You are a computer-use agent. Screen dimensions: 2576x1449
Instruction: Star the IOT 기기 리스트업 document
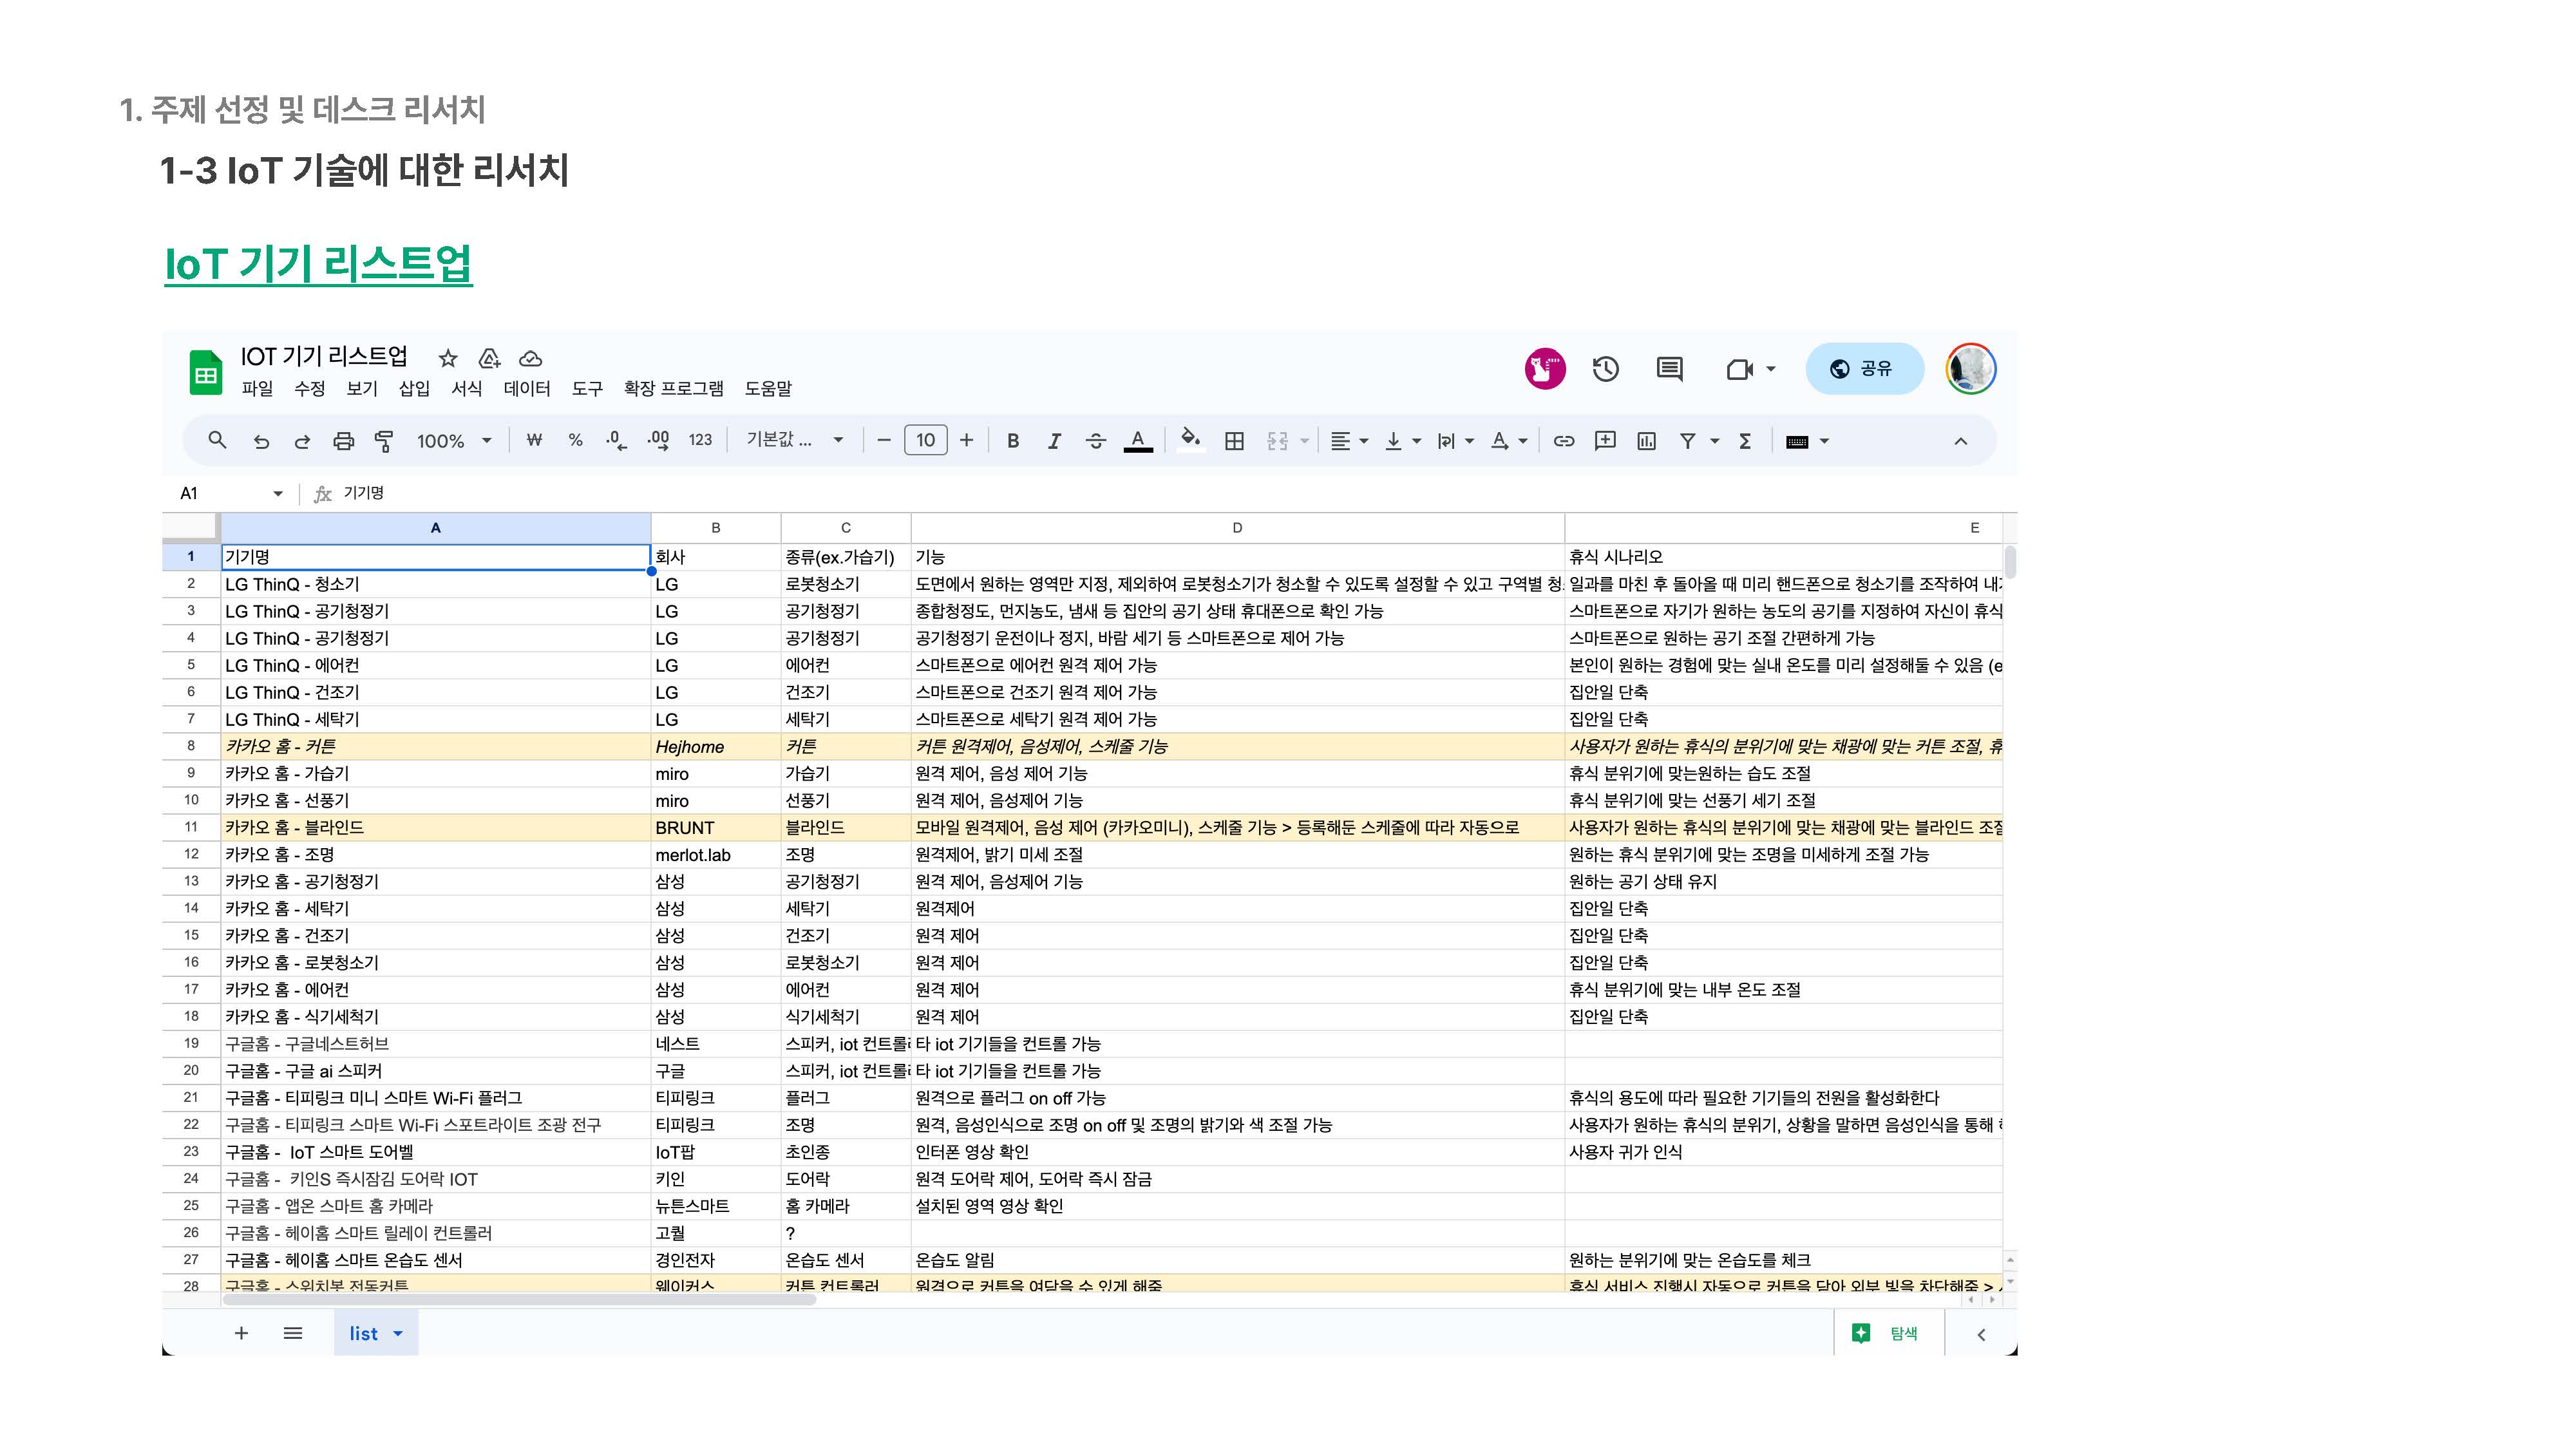pyautogui.click(x=448, y=358)
